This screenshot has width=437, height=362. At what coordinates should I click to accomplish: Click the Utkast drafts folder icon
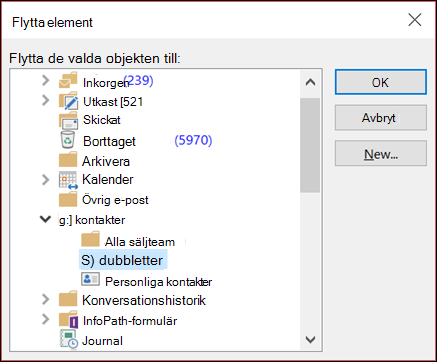pos(68,101)
